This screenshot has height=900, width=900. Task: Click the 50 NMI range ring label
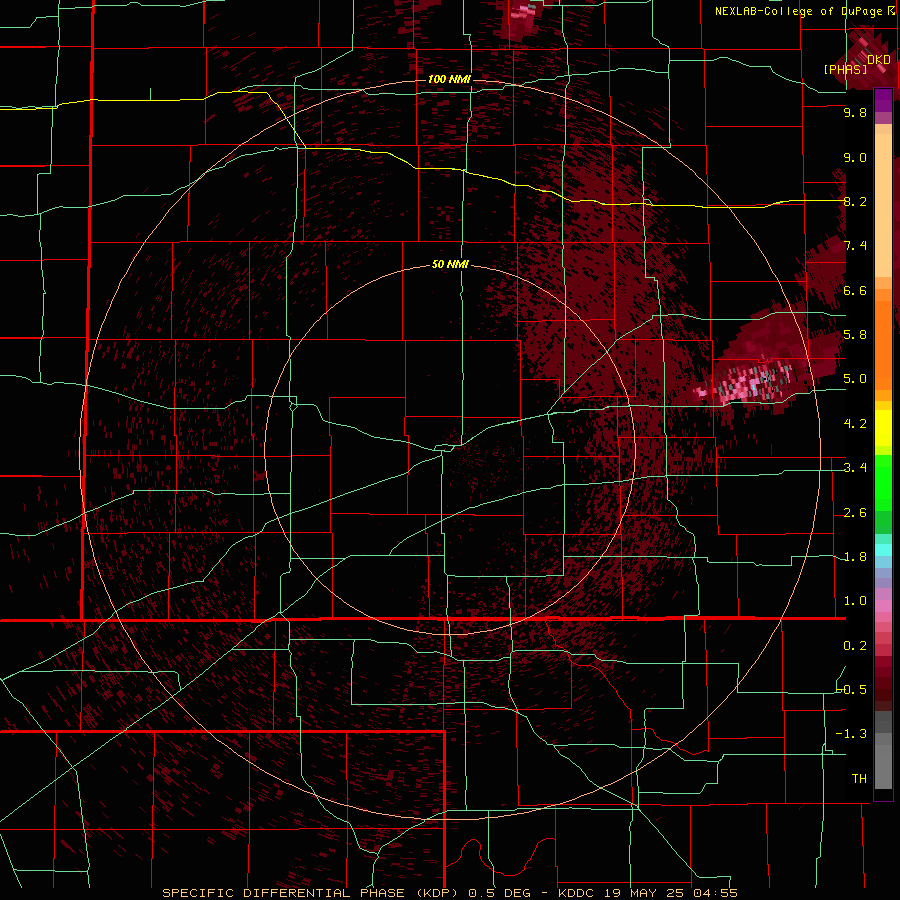(450, 264)
